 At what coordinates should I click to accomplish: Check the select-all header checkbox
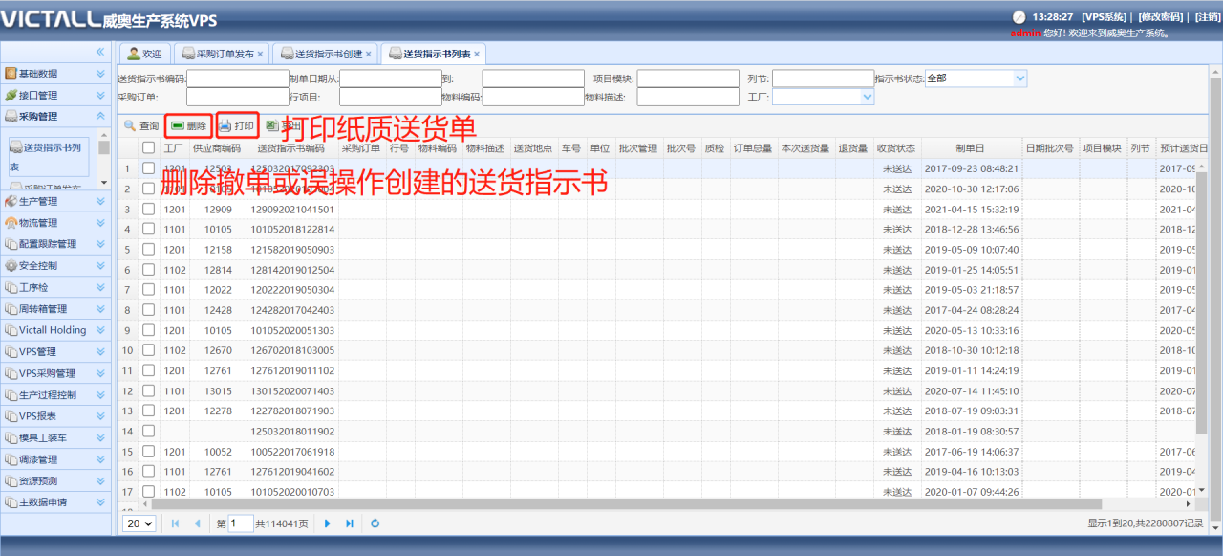pos(148,148)
